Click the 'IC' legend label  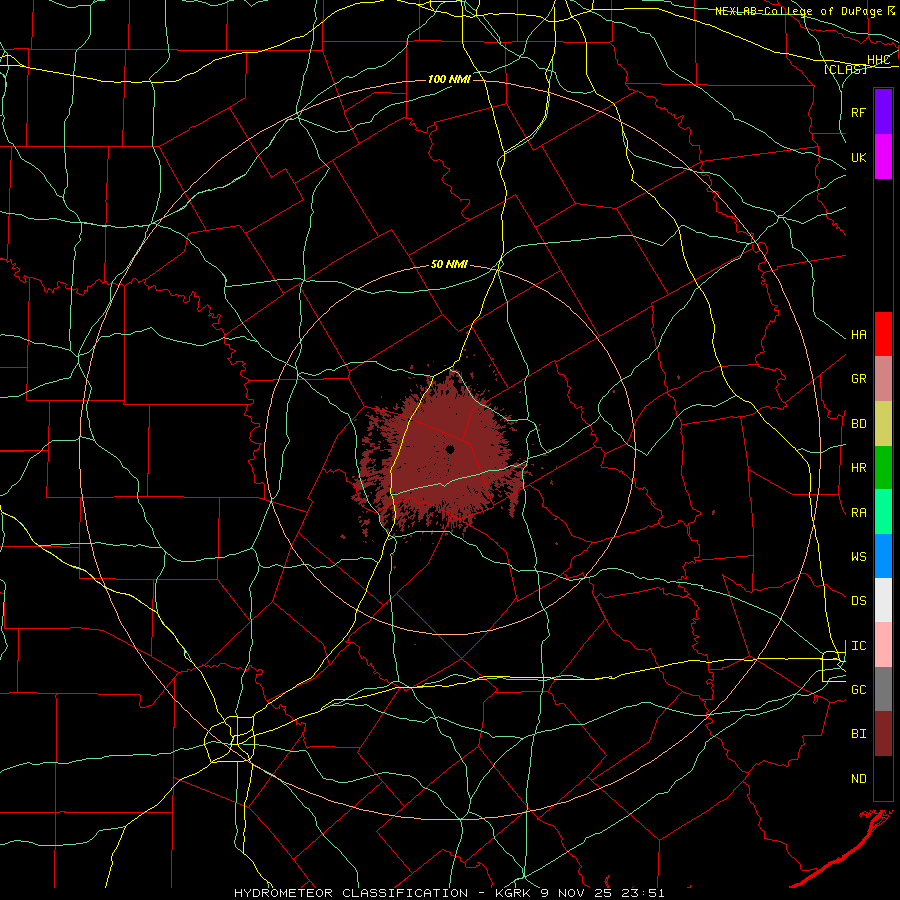click(859, 646)
